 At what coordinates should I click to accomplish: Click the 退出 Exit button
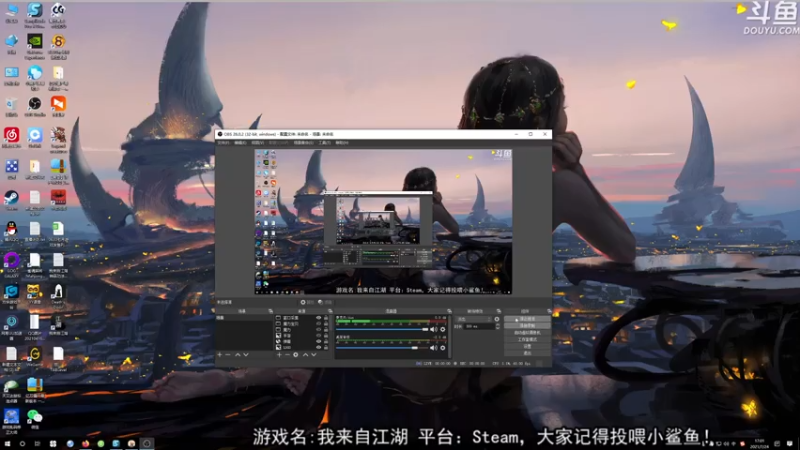pos(527,353)
